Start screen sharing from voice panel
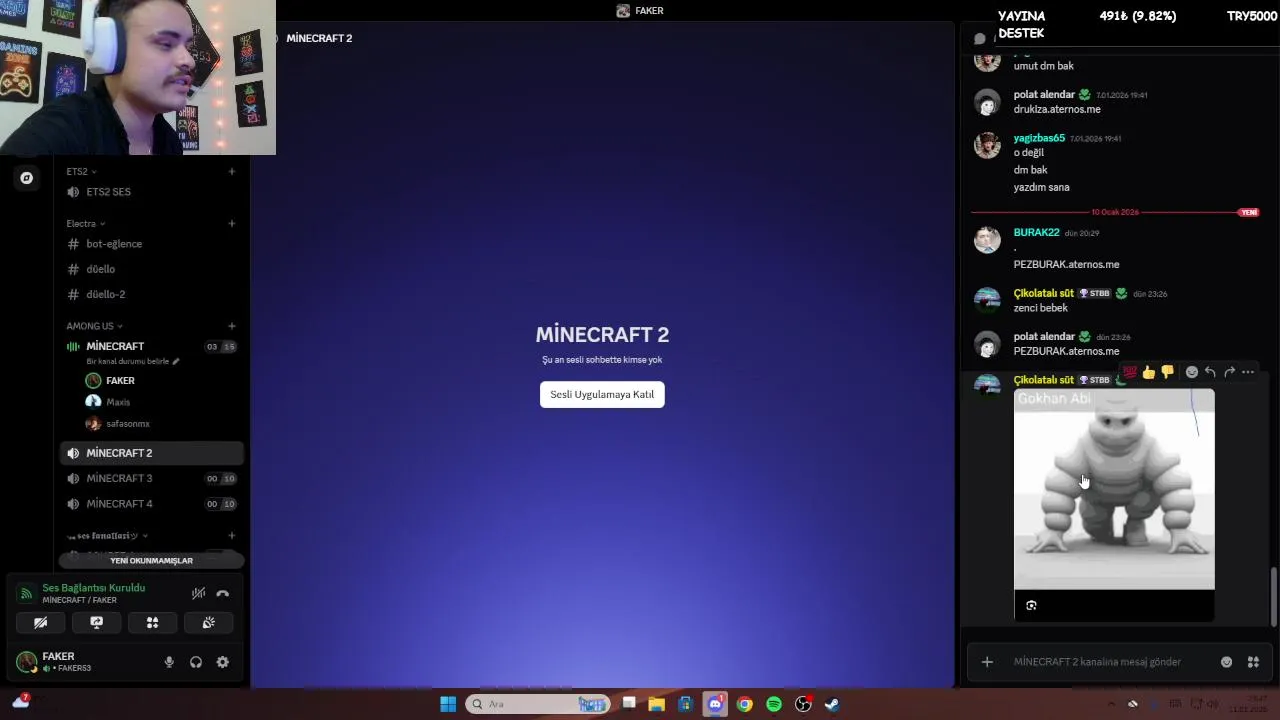1280x720 pixels. [x=97, y=622]
